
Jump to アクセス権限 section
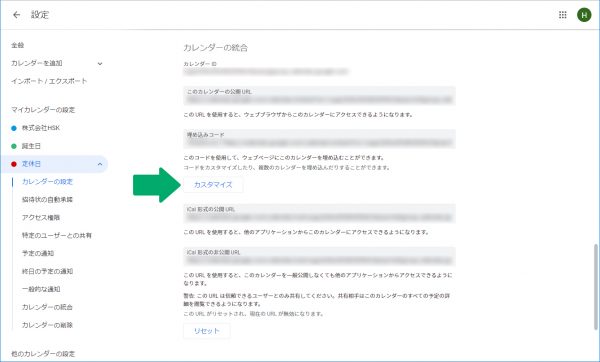[x=41, y=218]
